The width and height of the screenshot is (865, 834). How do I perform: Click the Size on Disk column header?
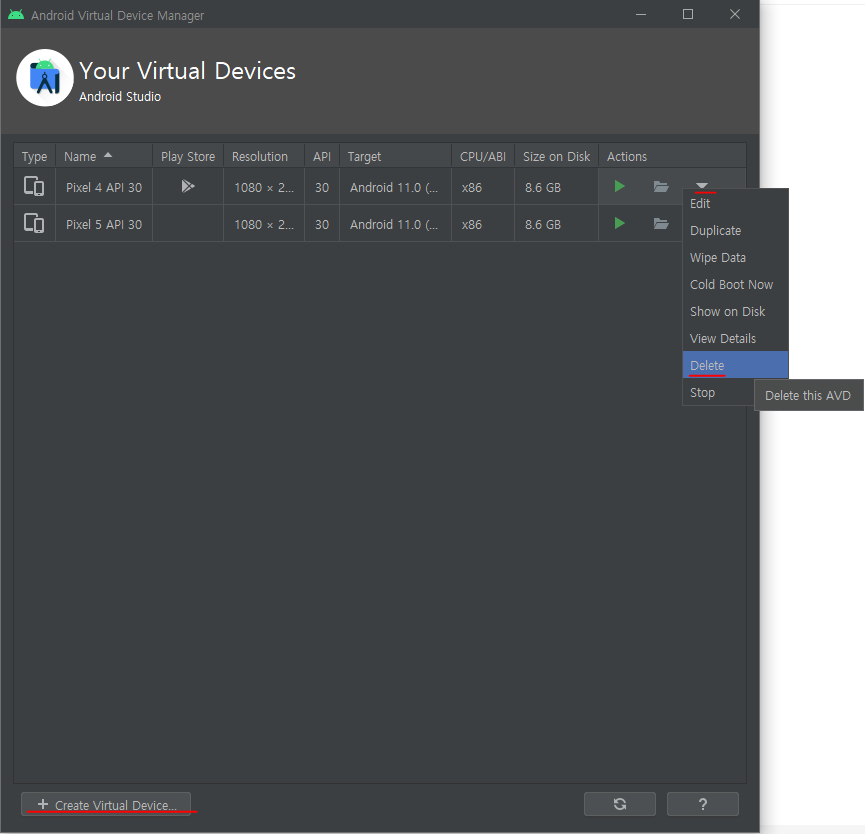point(556,156)
